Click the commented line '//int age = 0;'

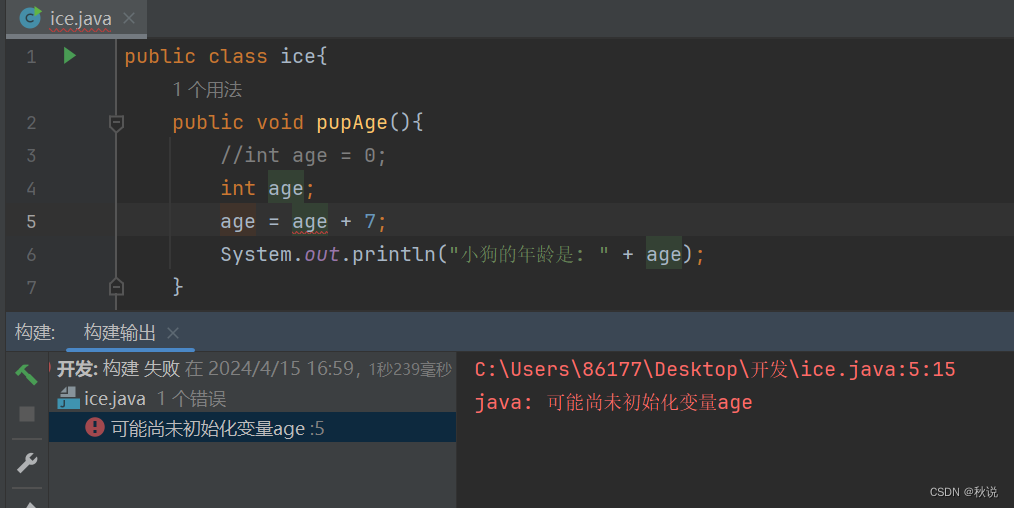click(x=303, y=156)
